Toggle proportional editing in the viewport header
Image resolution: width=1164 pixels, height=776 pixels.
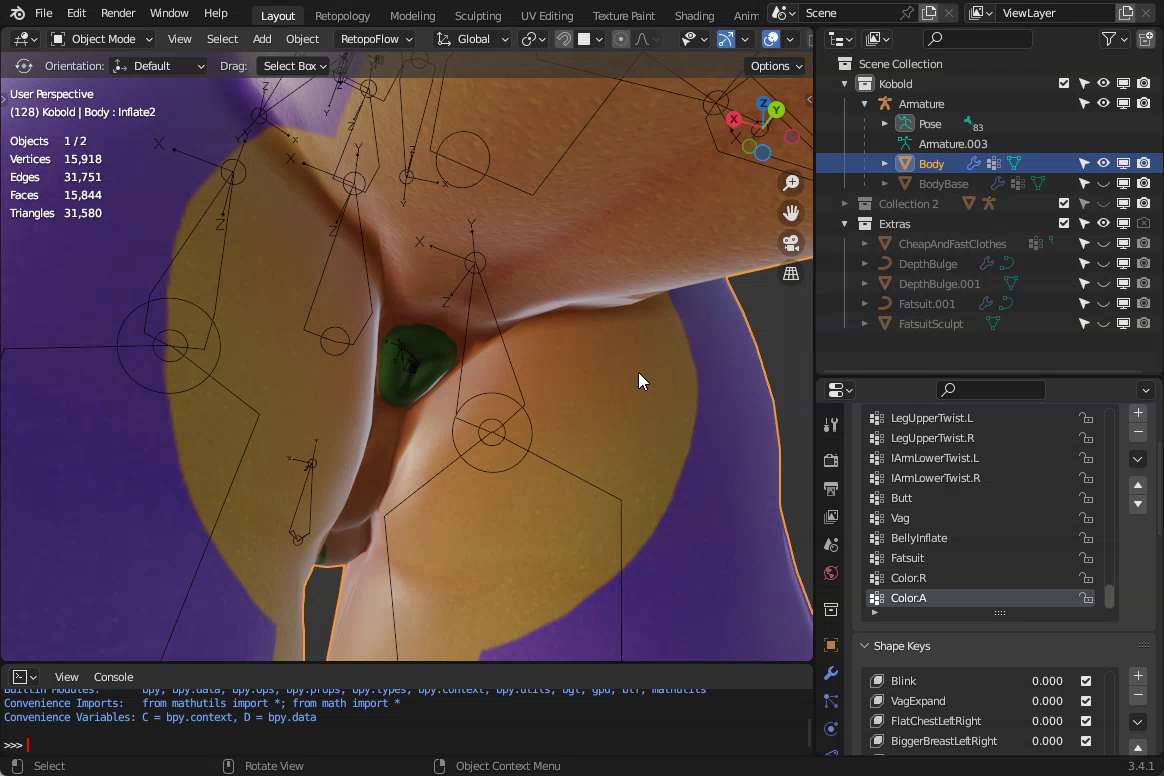[x=621, y=39]
